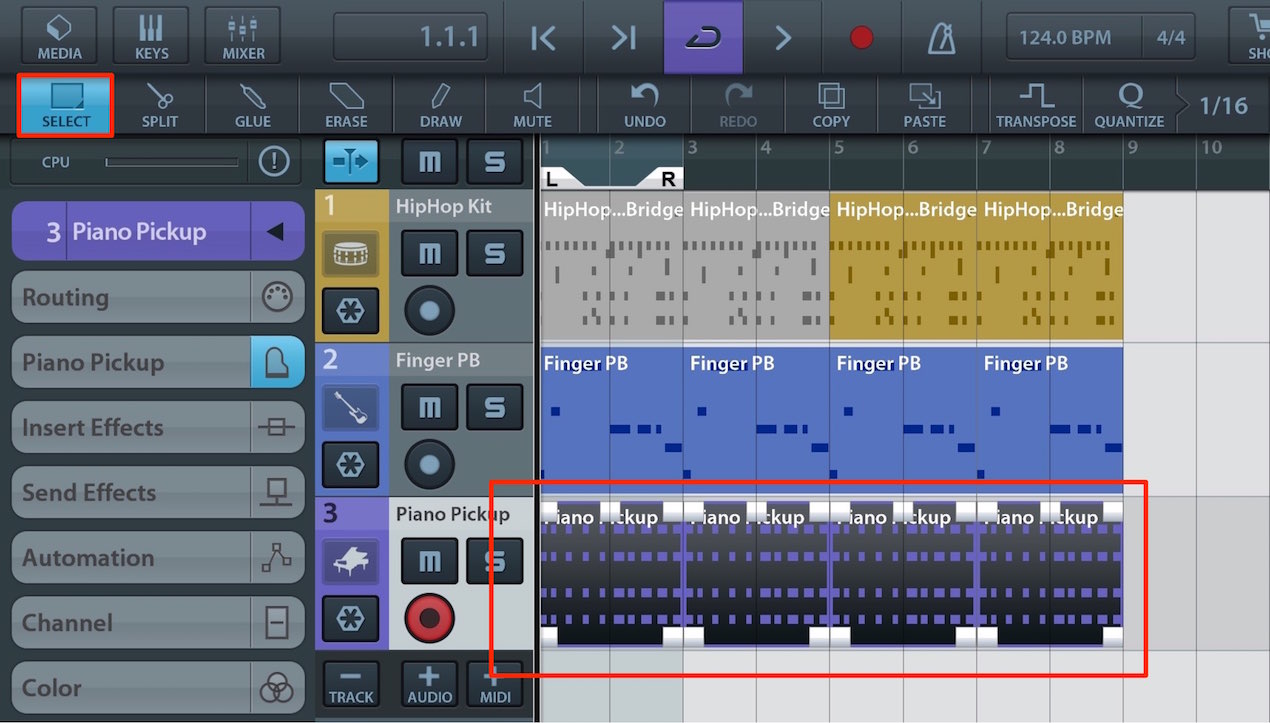Open the CPU alert indicator
Viewport: 1270px width, 723px height.
point(274,161)
